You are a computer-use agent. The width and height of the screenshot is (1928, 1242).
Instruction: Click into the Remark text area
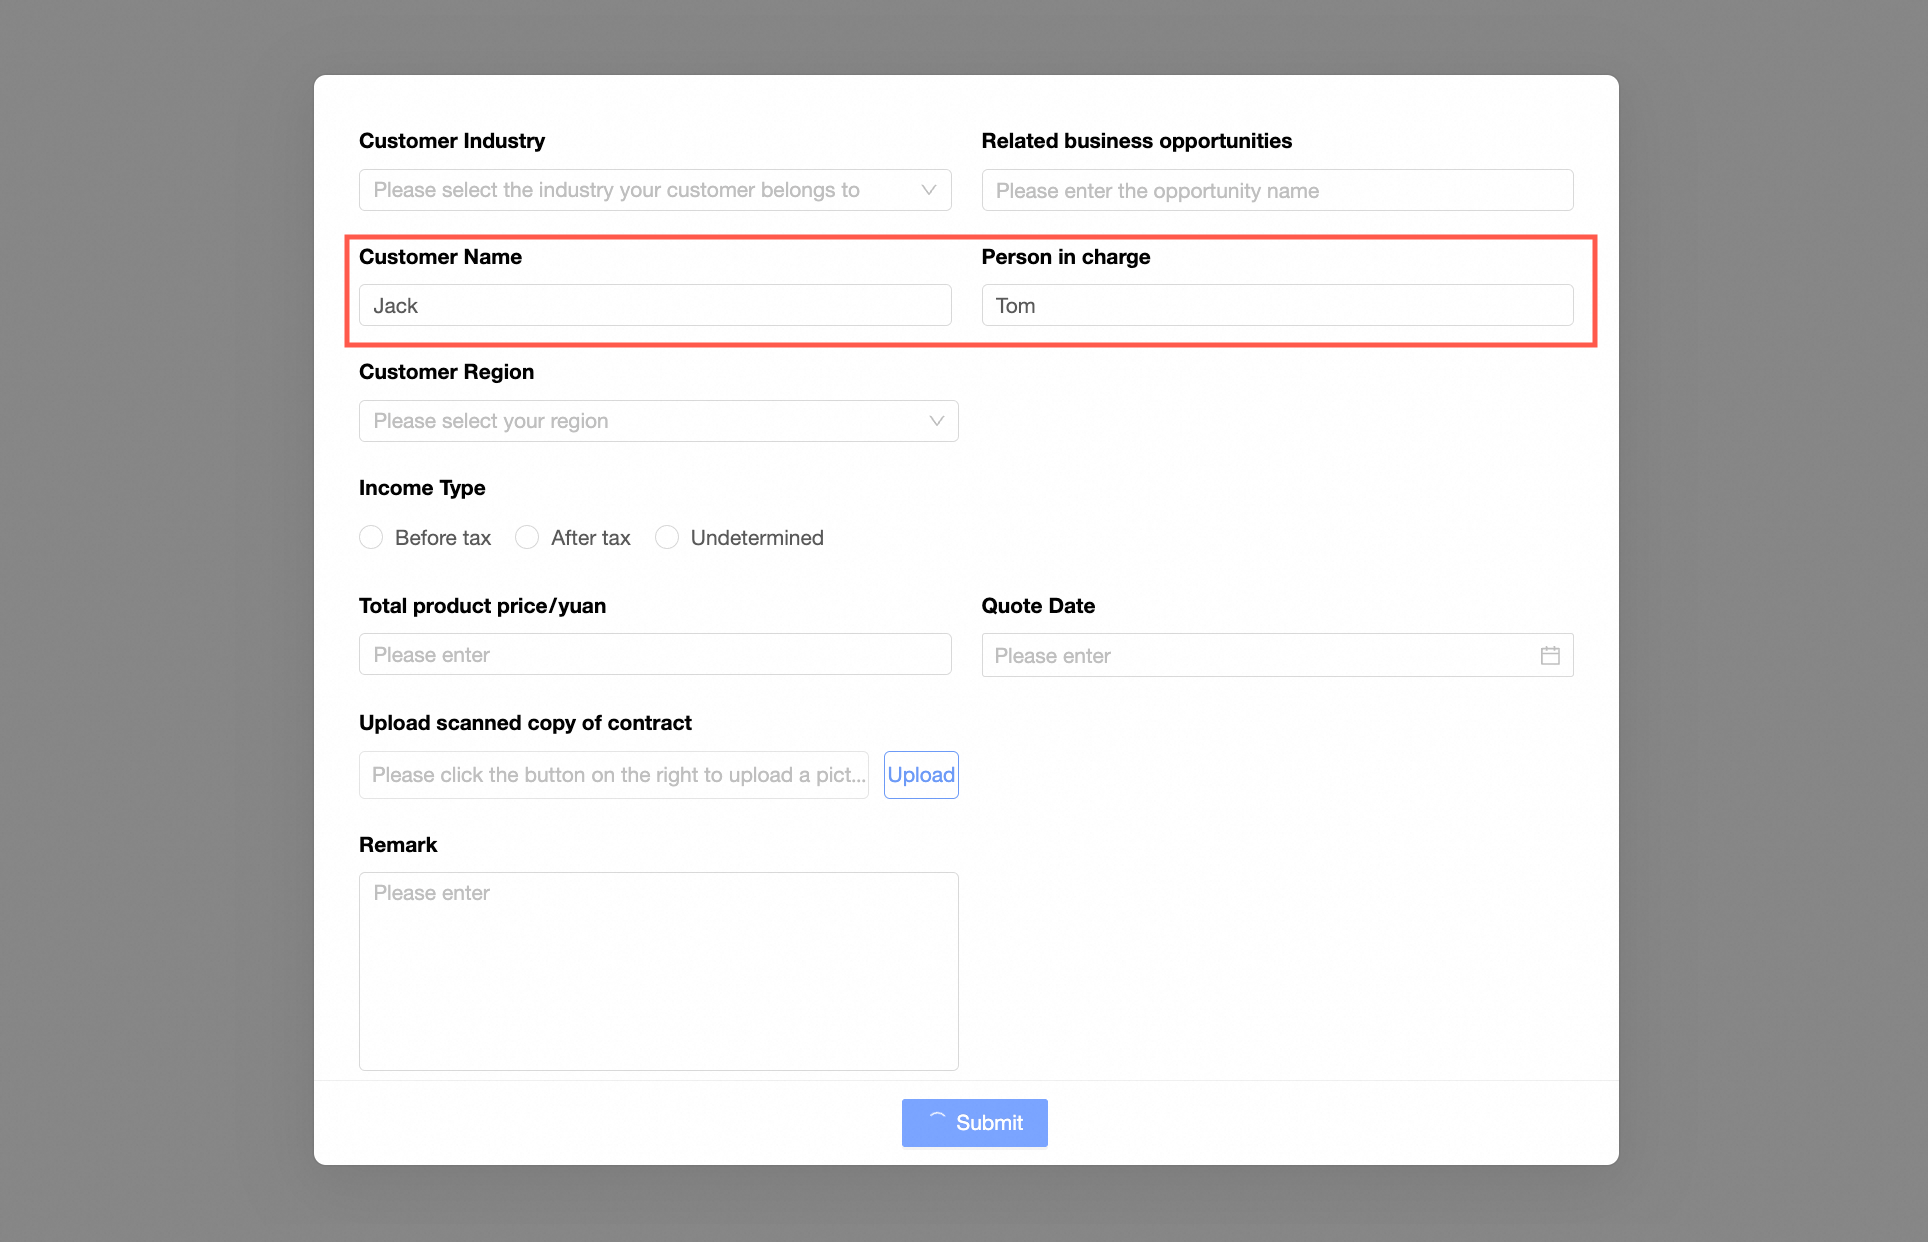point(658,971)
